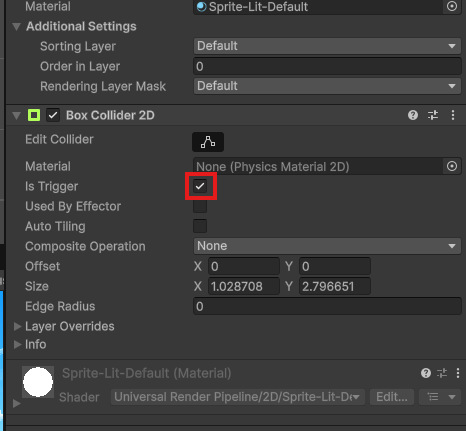Click the shader Edit... button
Image resolution: width=466 pixels, height=431 pixels.
pyautogui.click(x=392, y=397)
